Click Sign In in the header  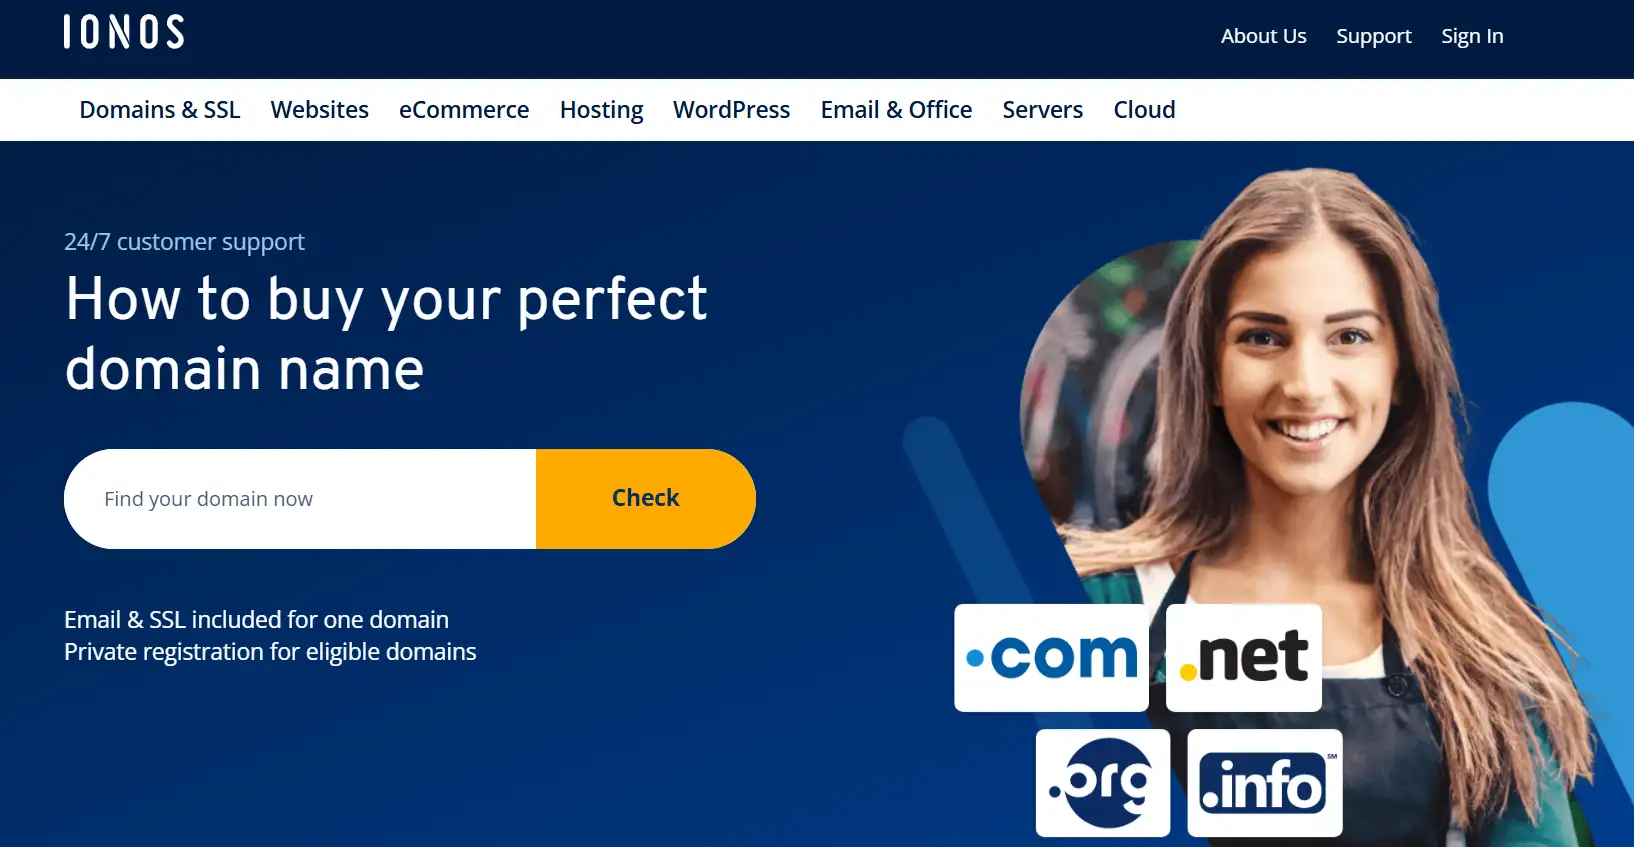tap(1472, 37)
